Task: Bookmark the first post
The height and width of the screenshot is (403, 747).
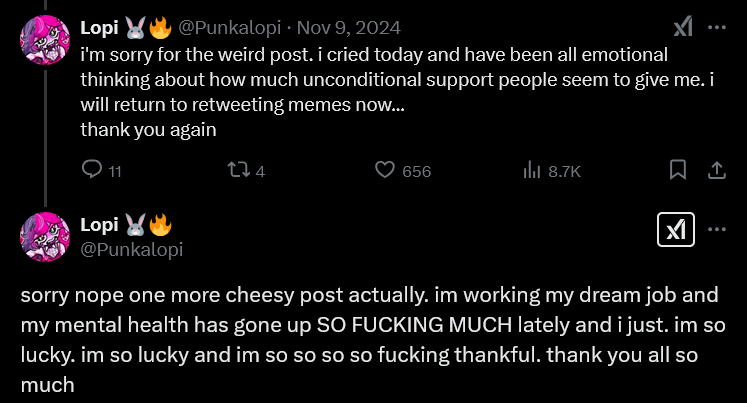Action: pos(678,171)
